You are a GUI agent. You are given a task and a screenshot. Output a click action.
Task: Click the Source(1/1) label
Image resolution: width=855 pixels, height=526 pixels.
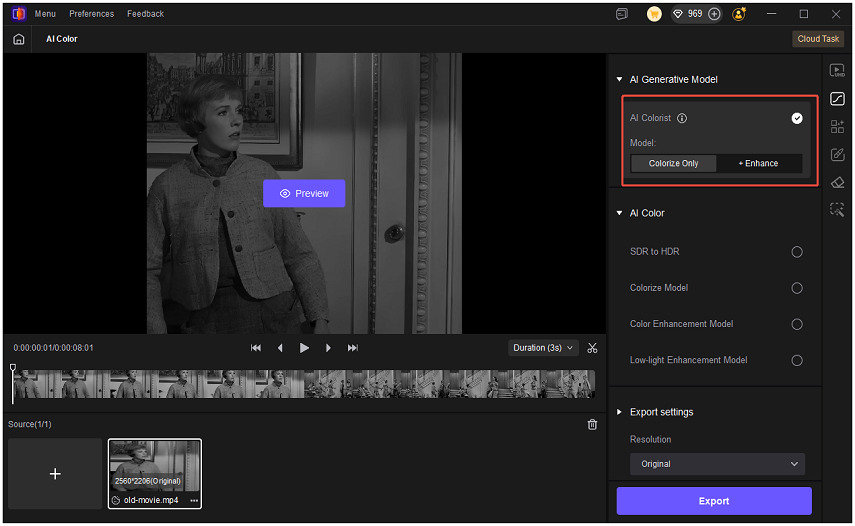[x=30, y=425]
